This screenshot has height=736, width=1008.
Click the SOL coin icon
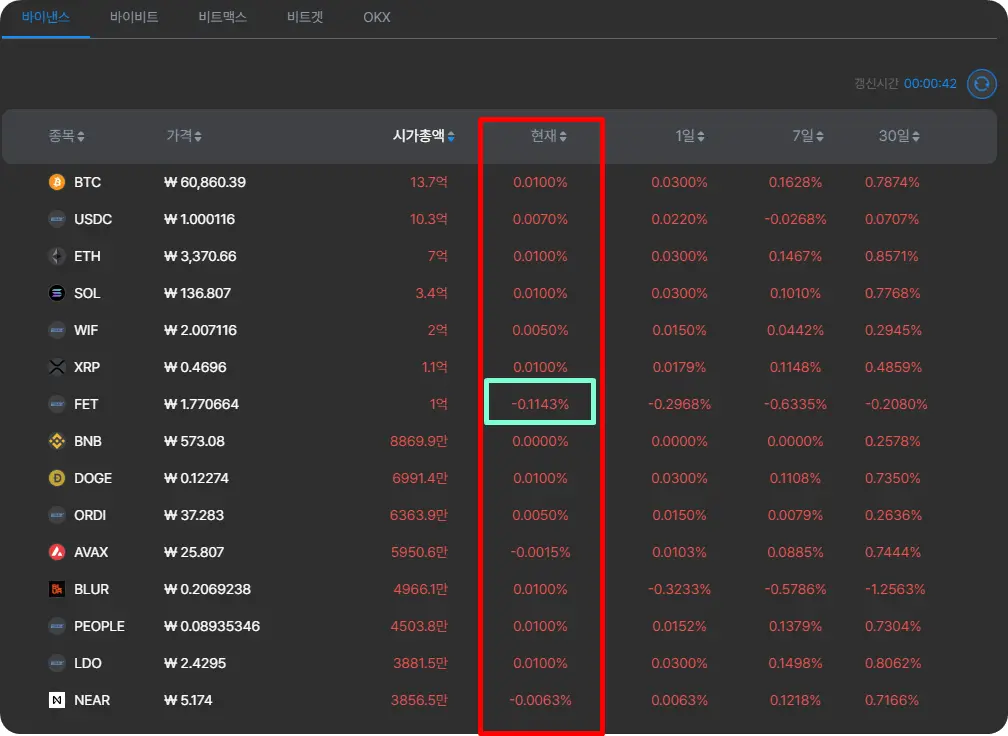pos(57,293)
